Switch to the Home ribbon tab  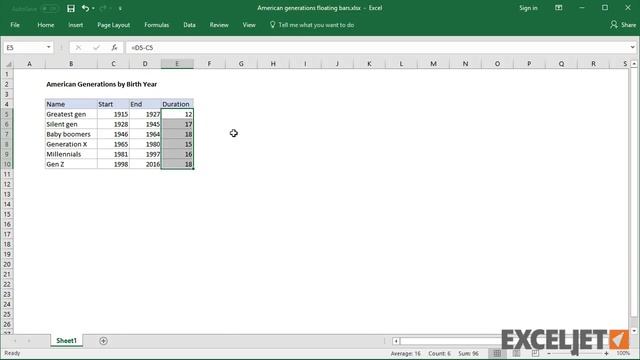(46, 25)
